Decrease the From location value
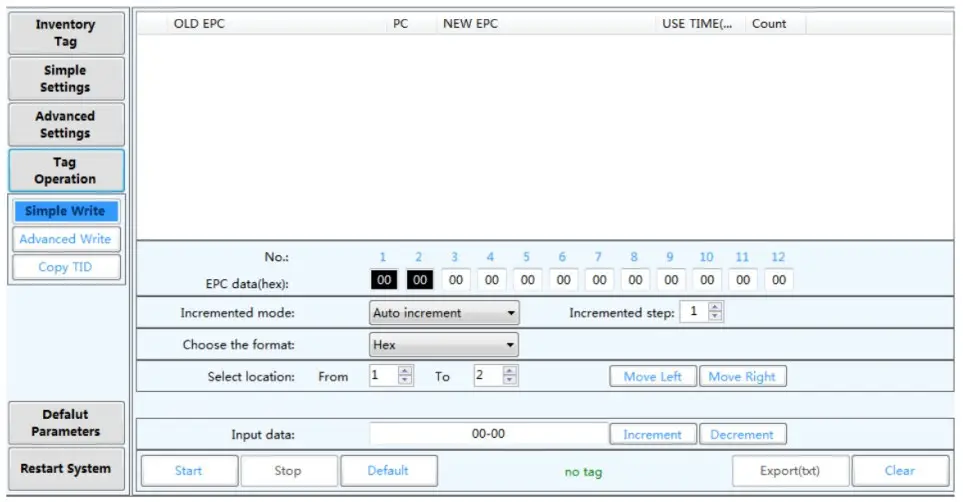 pyautogui.click(x=405, y=380)
